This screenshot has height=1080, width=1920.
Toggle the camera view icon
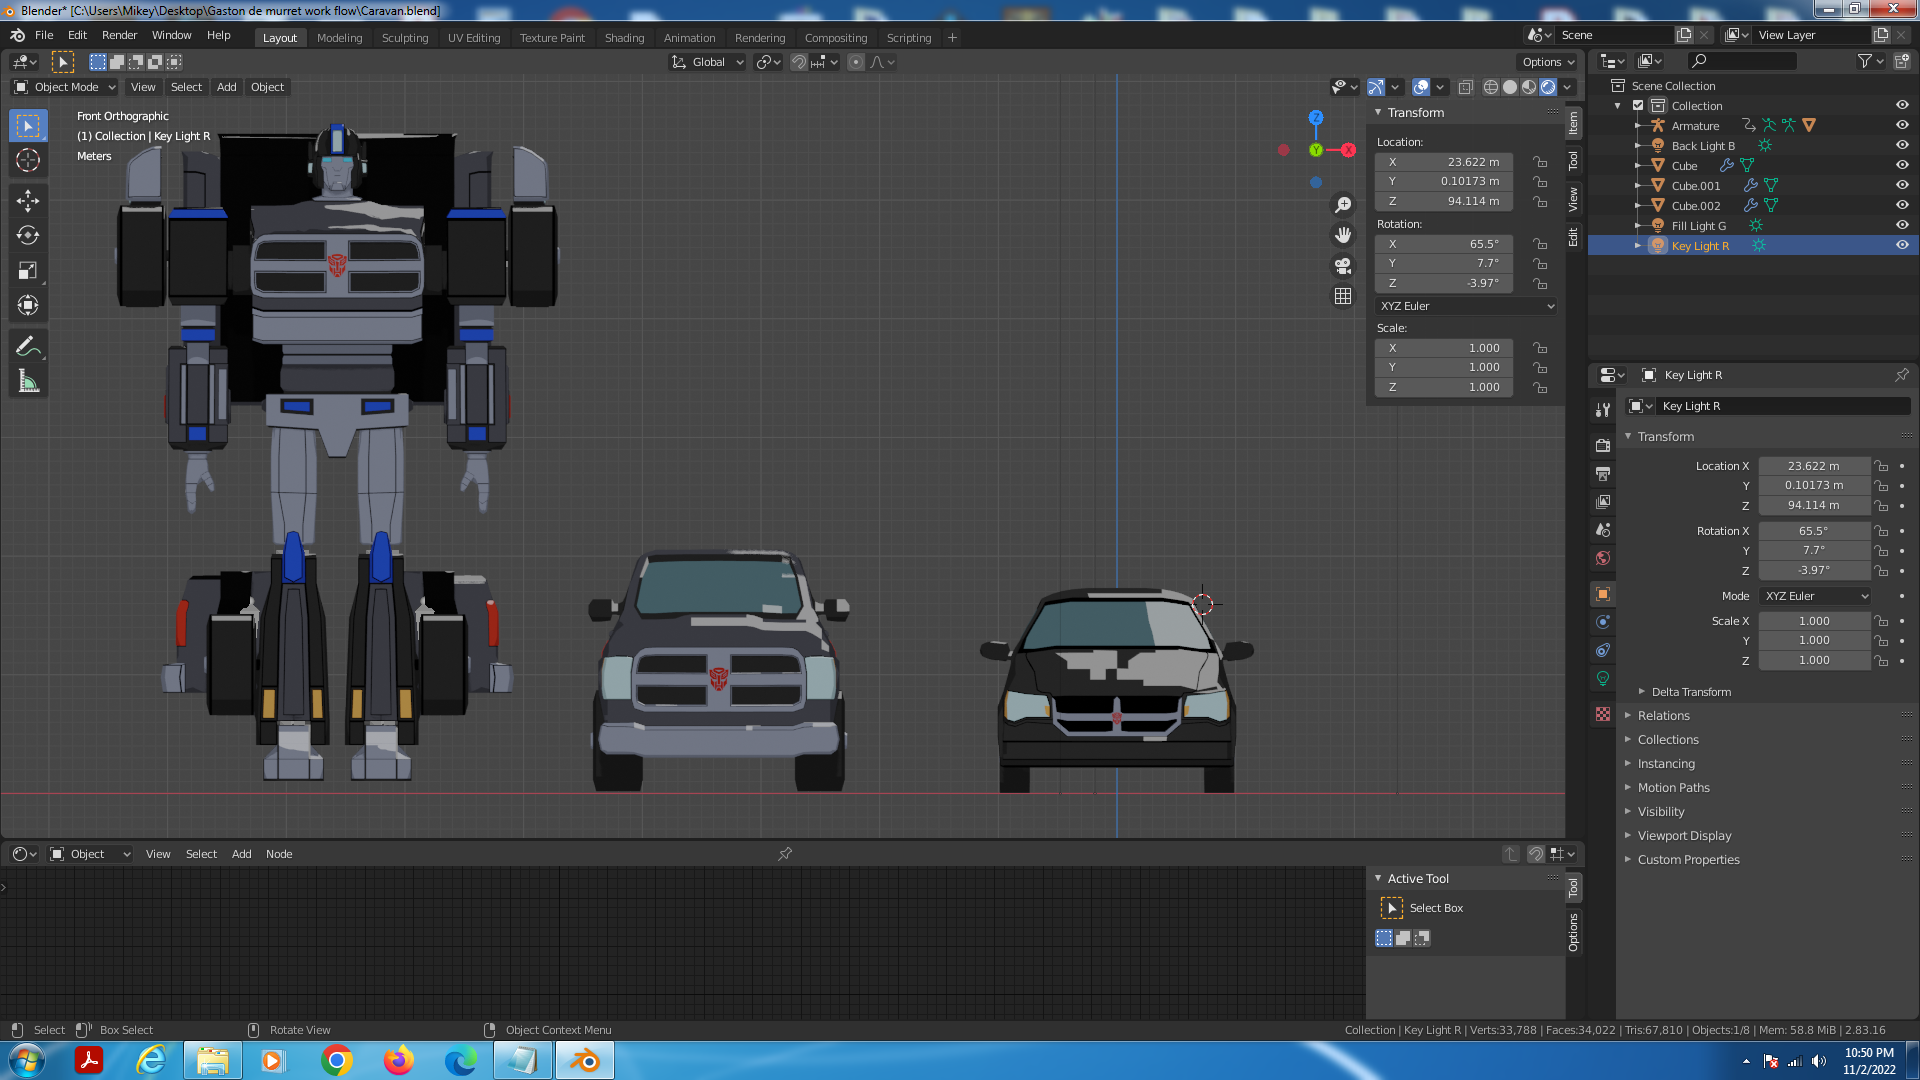click(1343, 266)
